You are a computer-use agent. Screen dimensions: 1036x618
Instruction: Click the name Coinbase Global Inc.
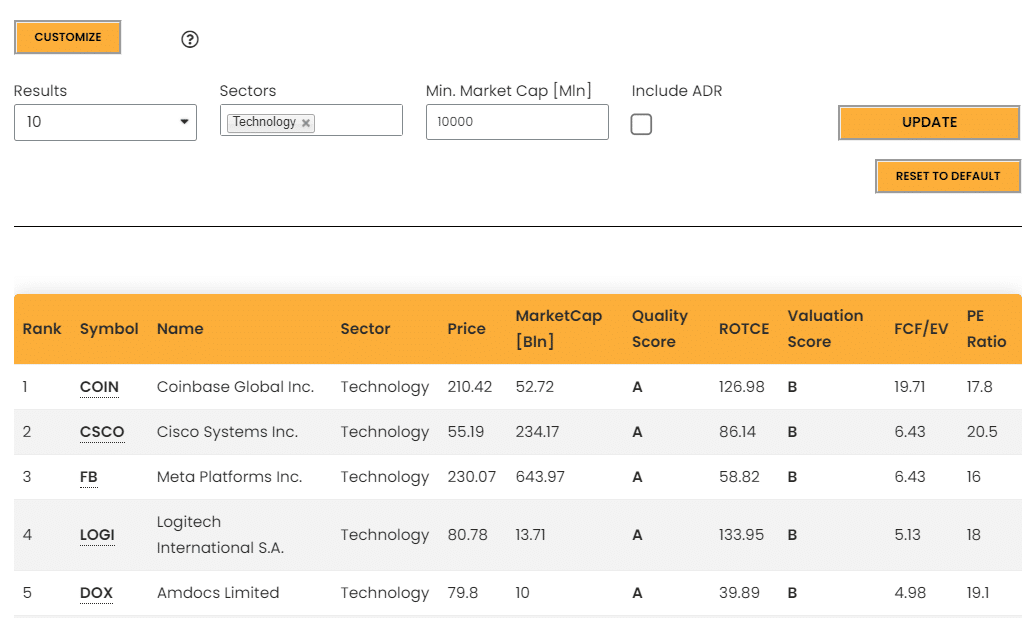(x=235, y=387)
